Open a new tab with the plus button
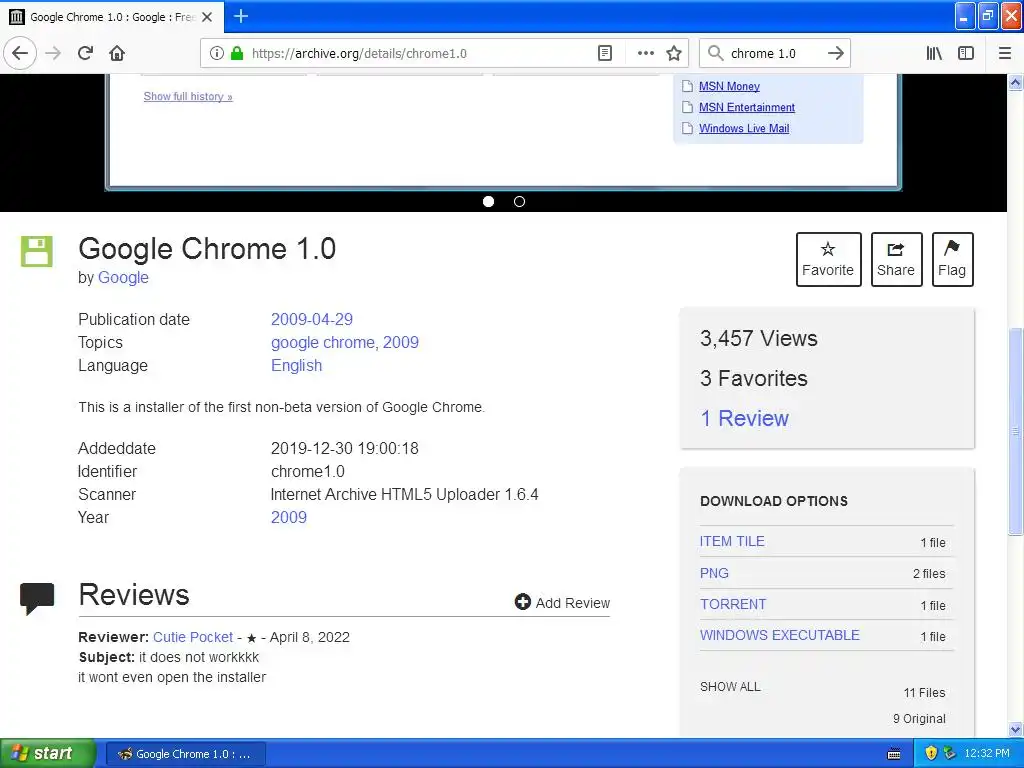 [x=241, y=16]
